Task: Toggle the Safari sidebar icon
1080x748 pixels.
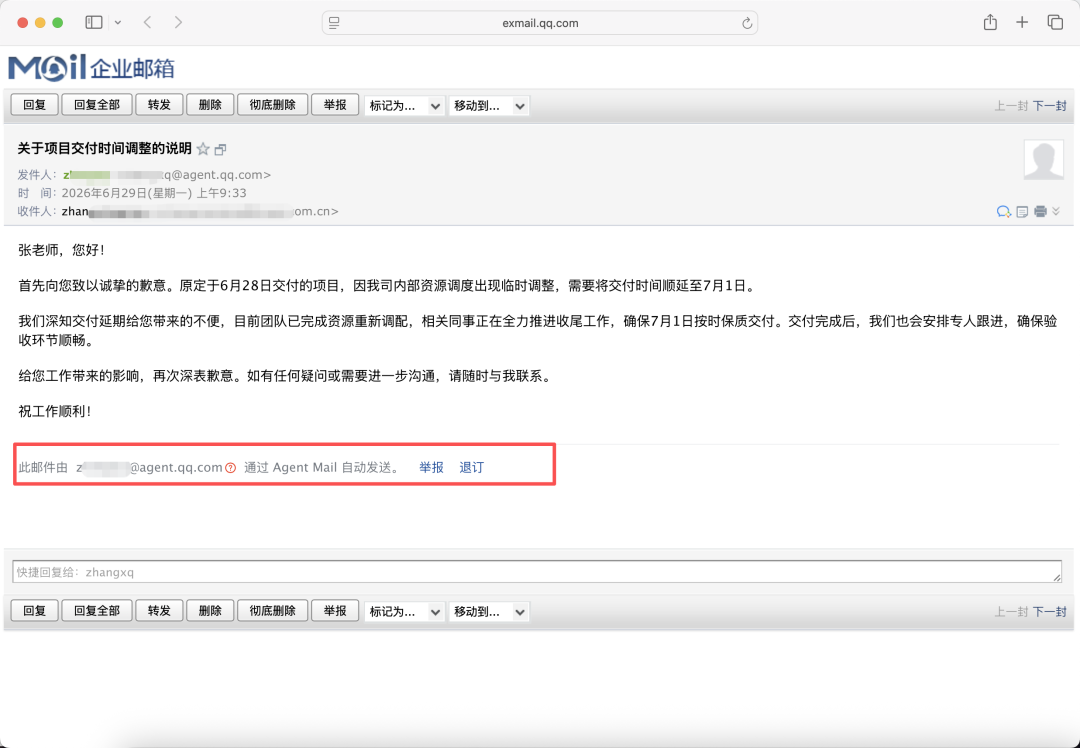Action: (x=94, y=23)
